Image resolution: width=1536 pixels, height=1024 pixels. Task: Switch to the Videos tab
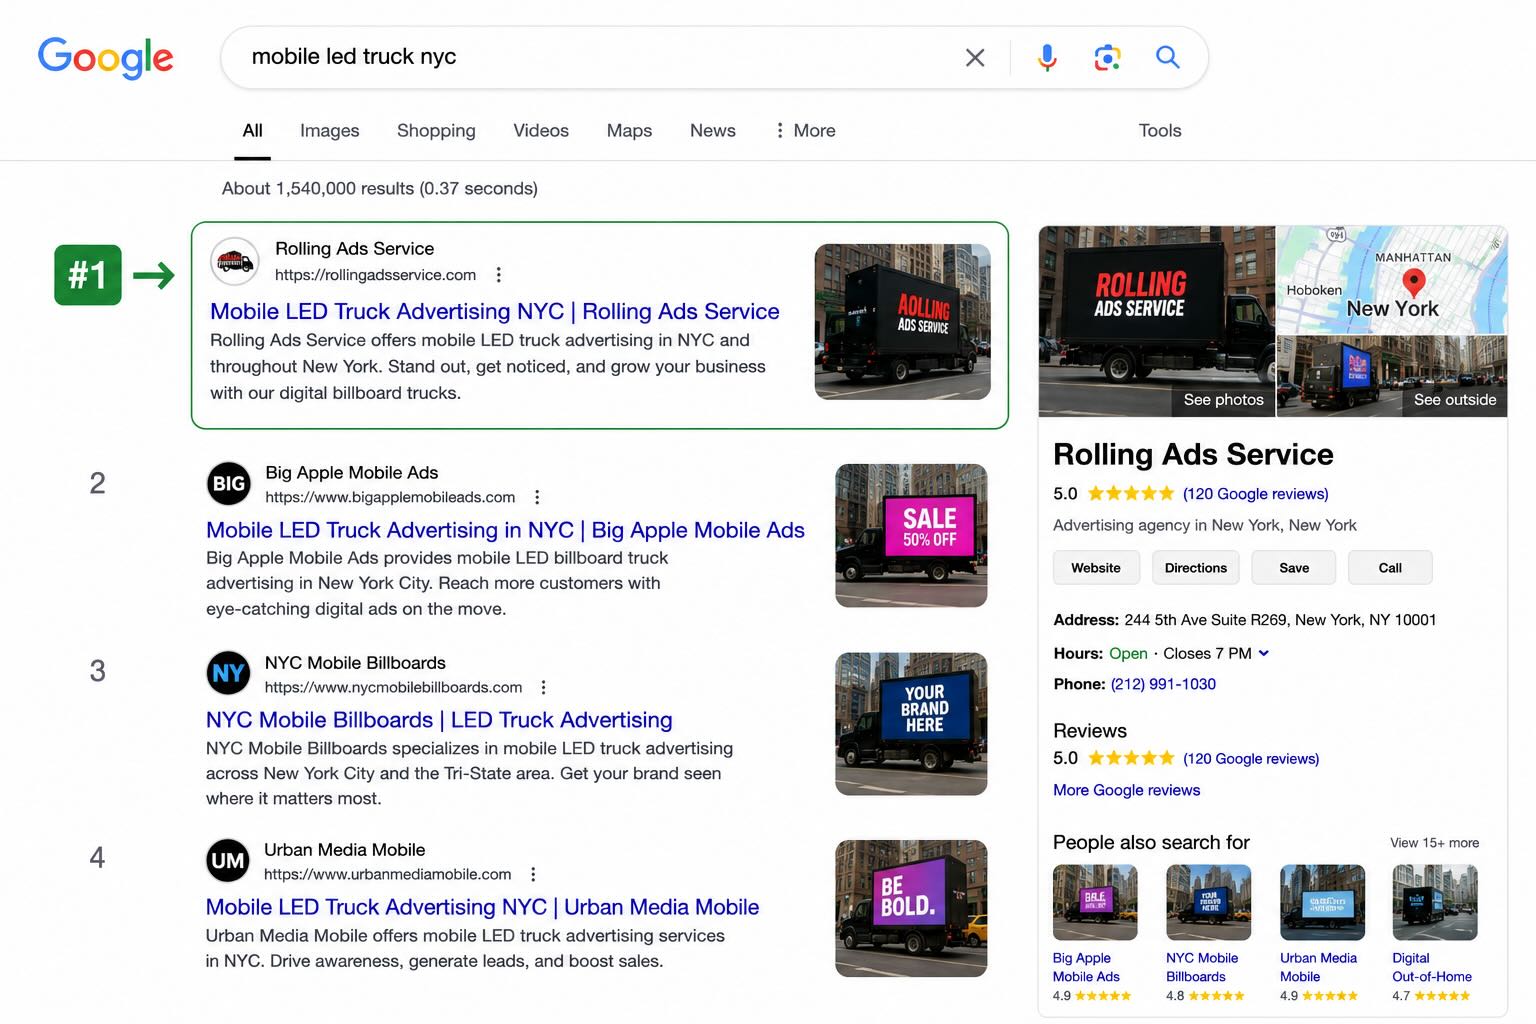(x=541, y=131)
